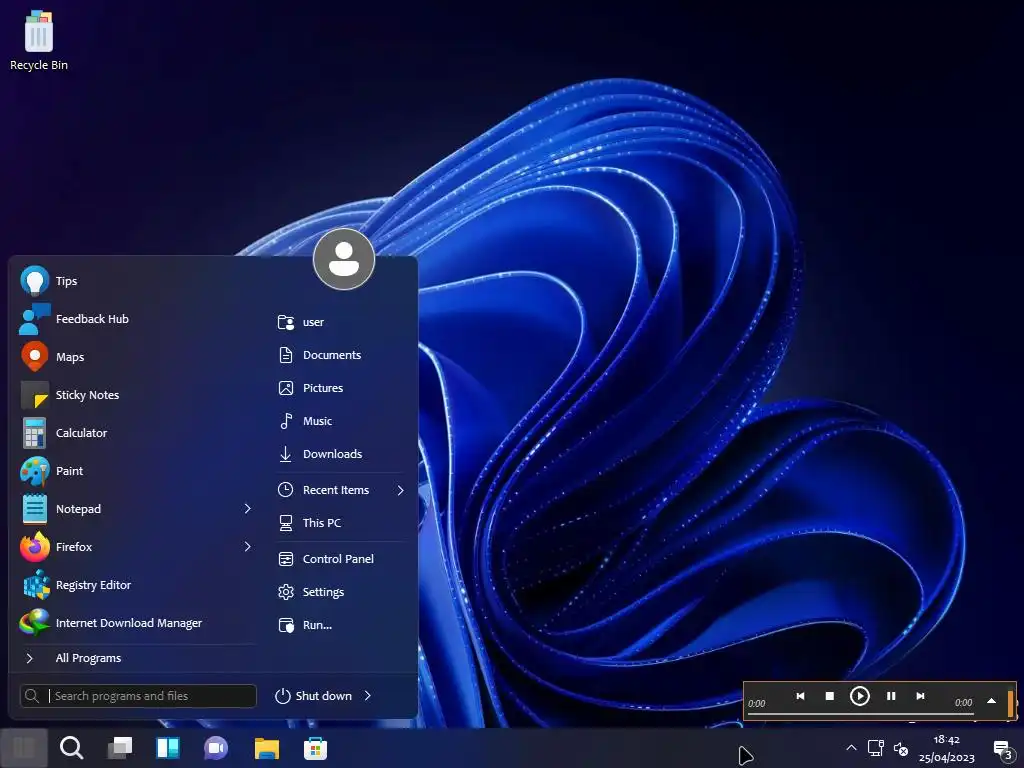Open taskbar Search magnifier
The image size is (1024, 768).
[x=71, y=748]
